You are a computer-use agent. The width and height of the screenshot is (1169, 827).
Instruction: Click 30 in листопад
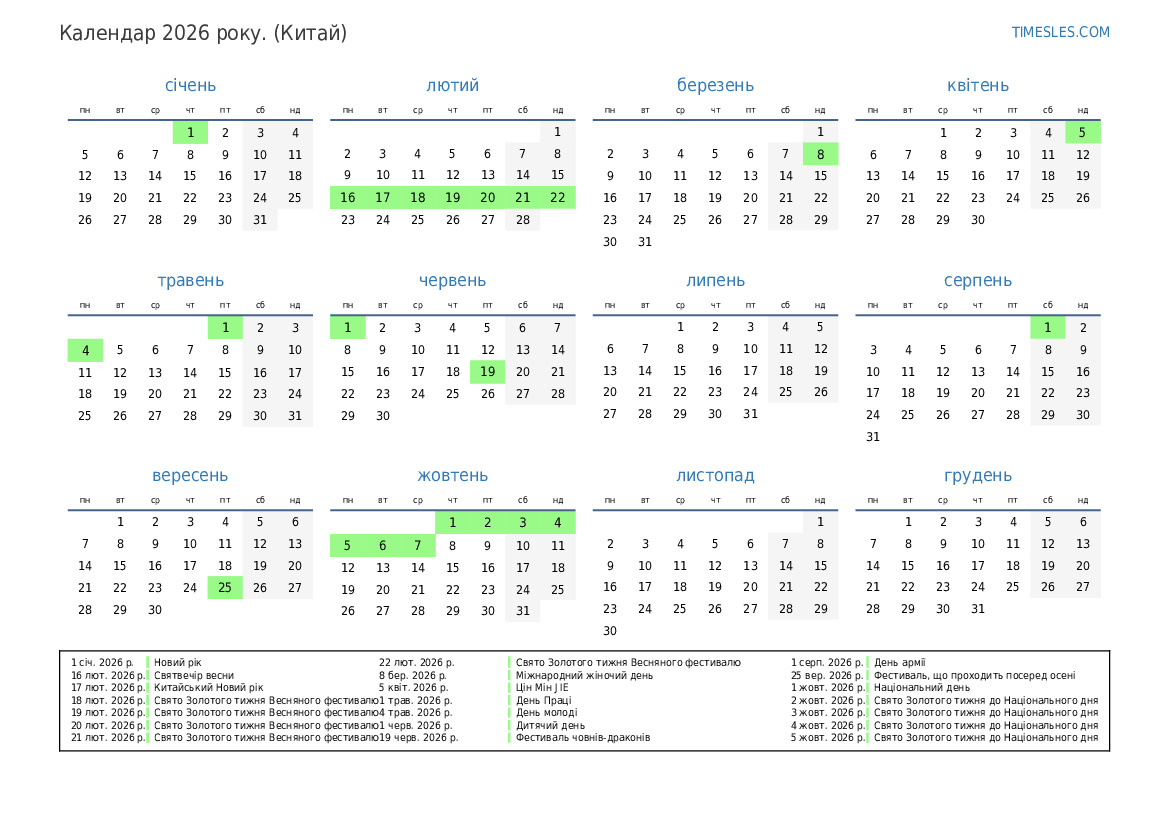tap(610, 631)
